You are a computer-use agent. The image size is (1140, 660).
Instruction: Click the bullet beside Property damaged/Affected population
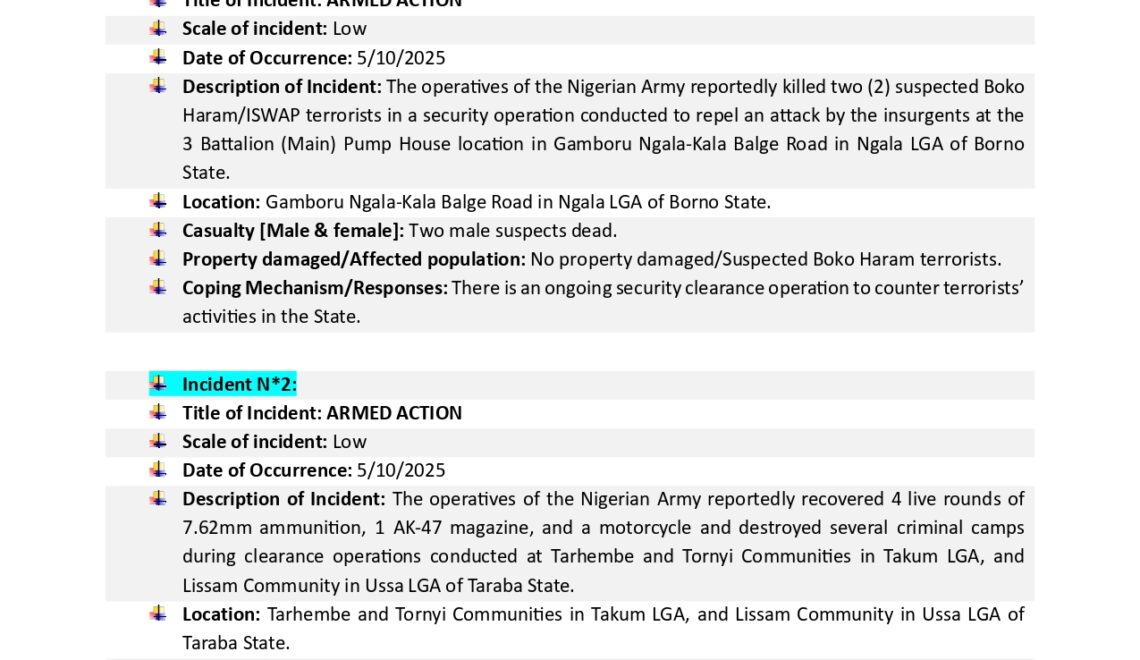[x=158, y=258]
